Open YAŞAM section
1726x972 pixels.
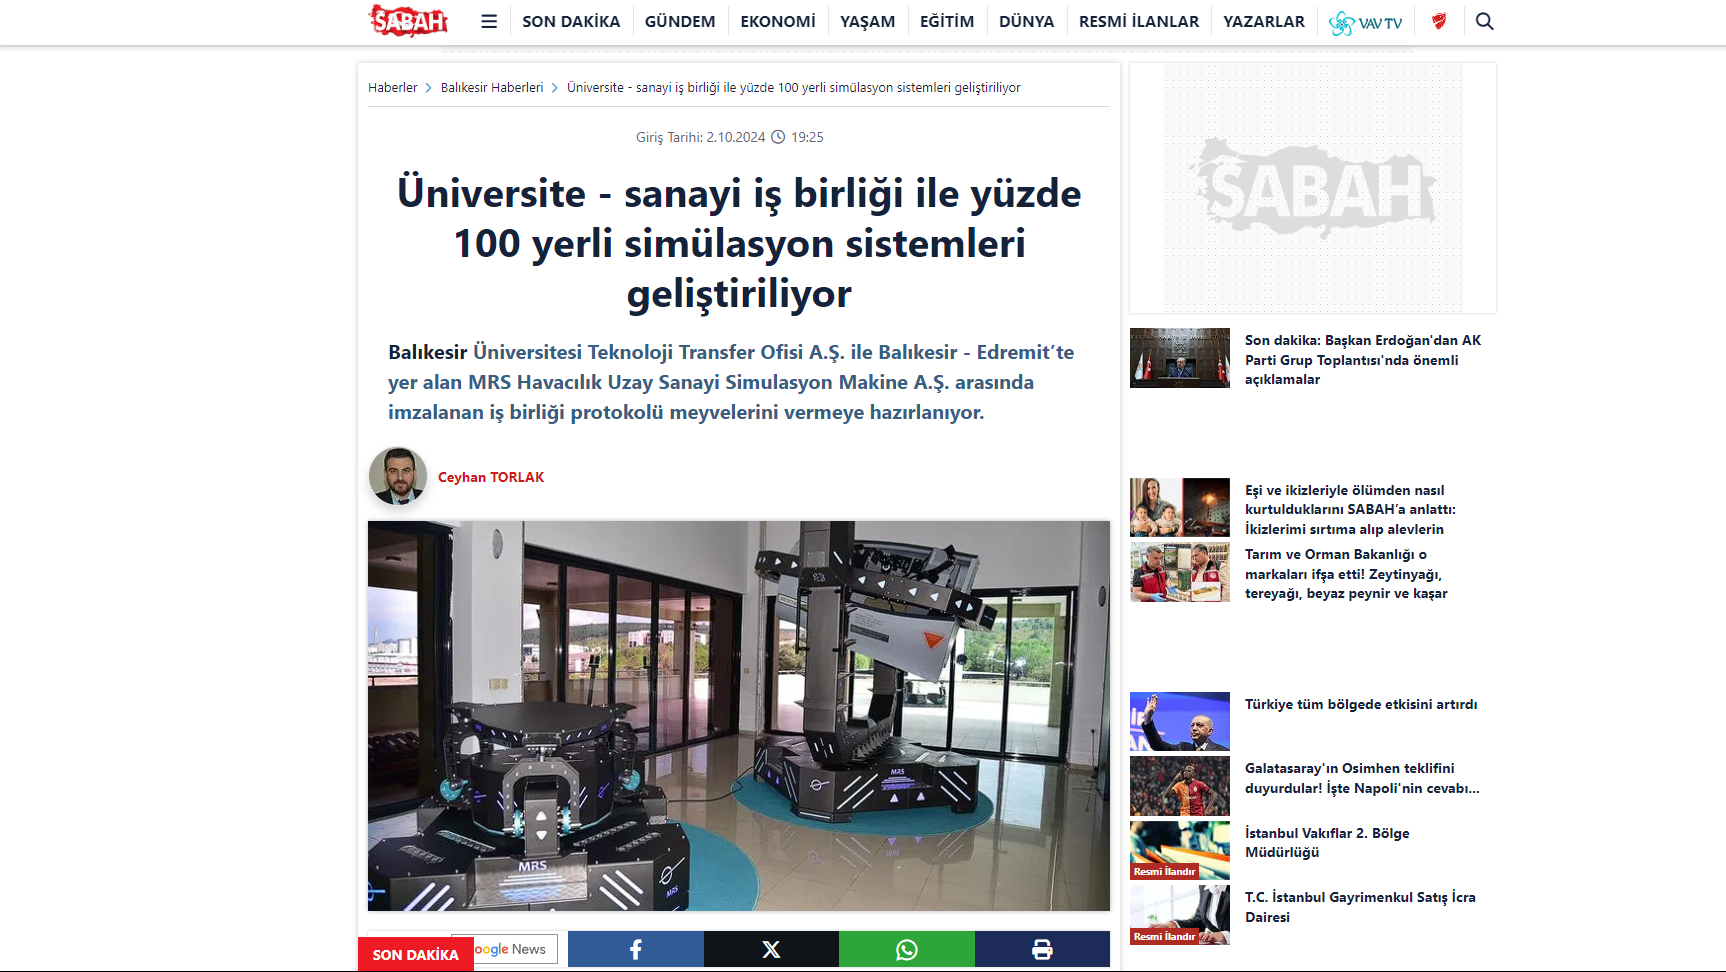(867, 21)
